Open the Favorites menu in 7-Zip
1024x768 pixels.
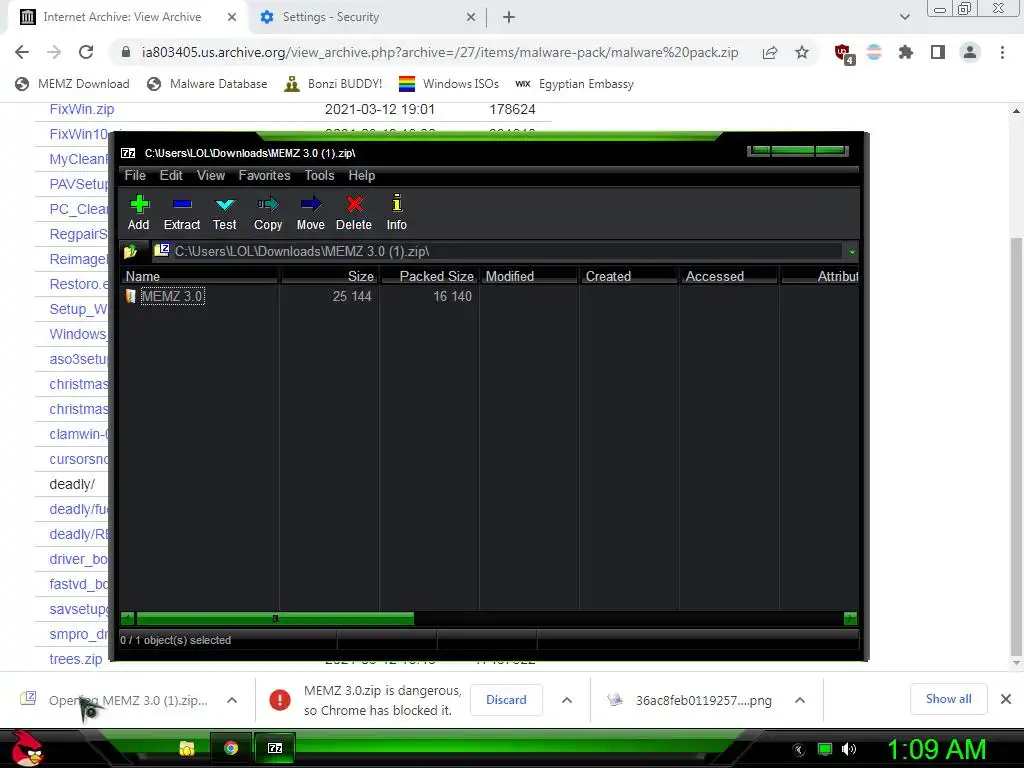[x=264, y=176]
